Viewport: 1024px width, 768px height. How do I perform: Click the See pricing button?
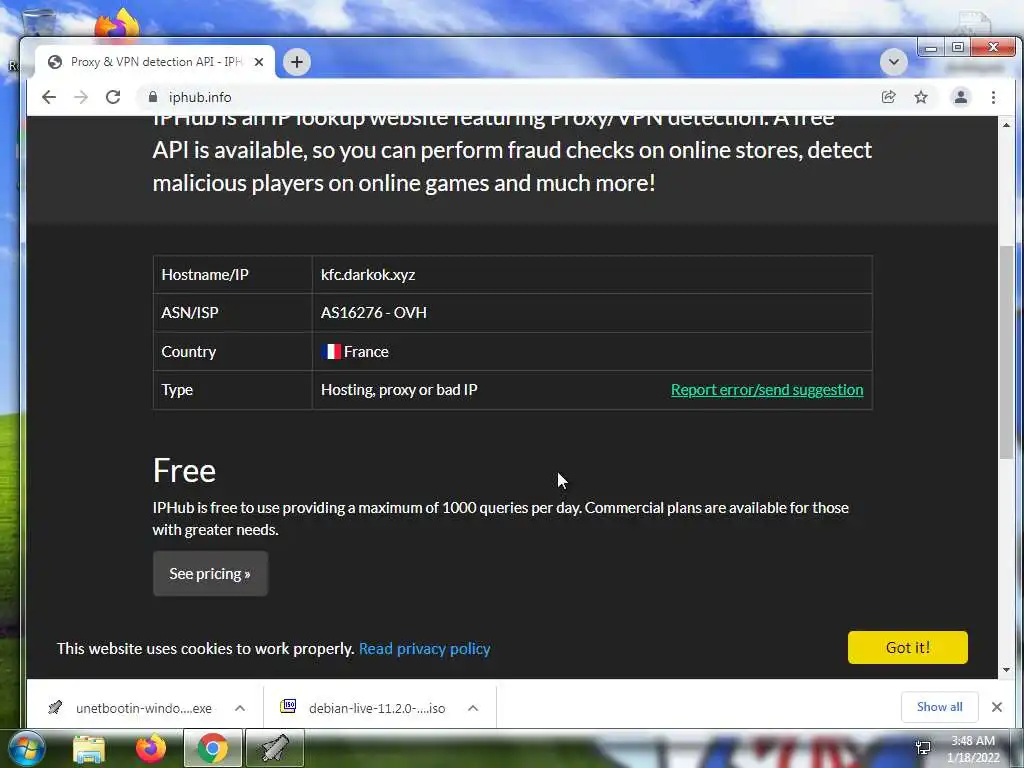(x=210, y=573)
